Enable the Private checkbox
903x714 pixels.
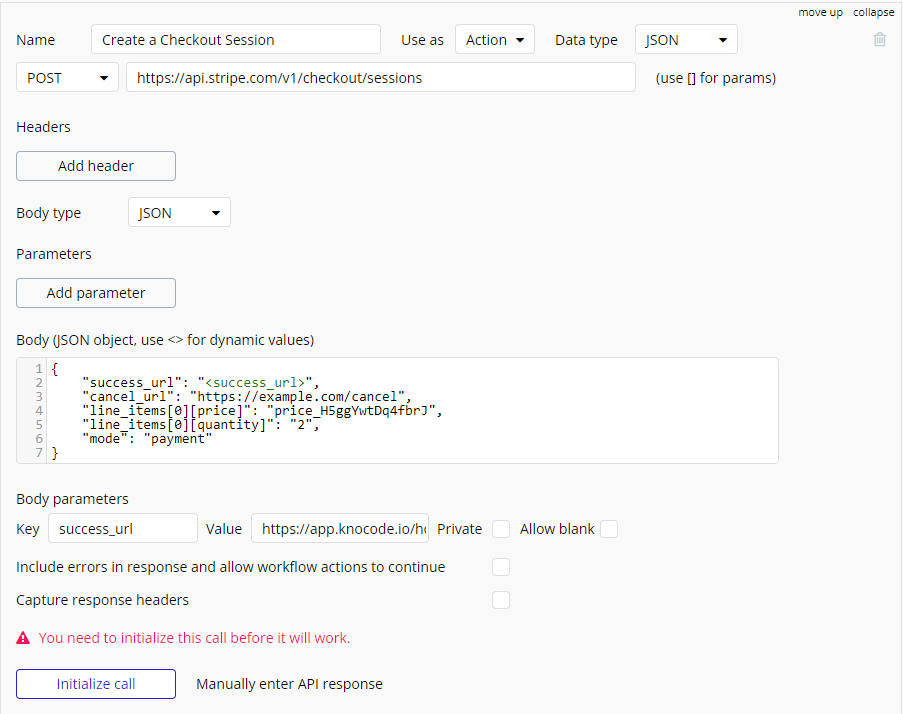[x=501, y=528]
